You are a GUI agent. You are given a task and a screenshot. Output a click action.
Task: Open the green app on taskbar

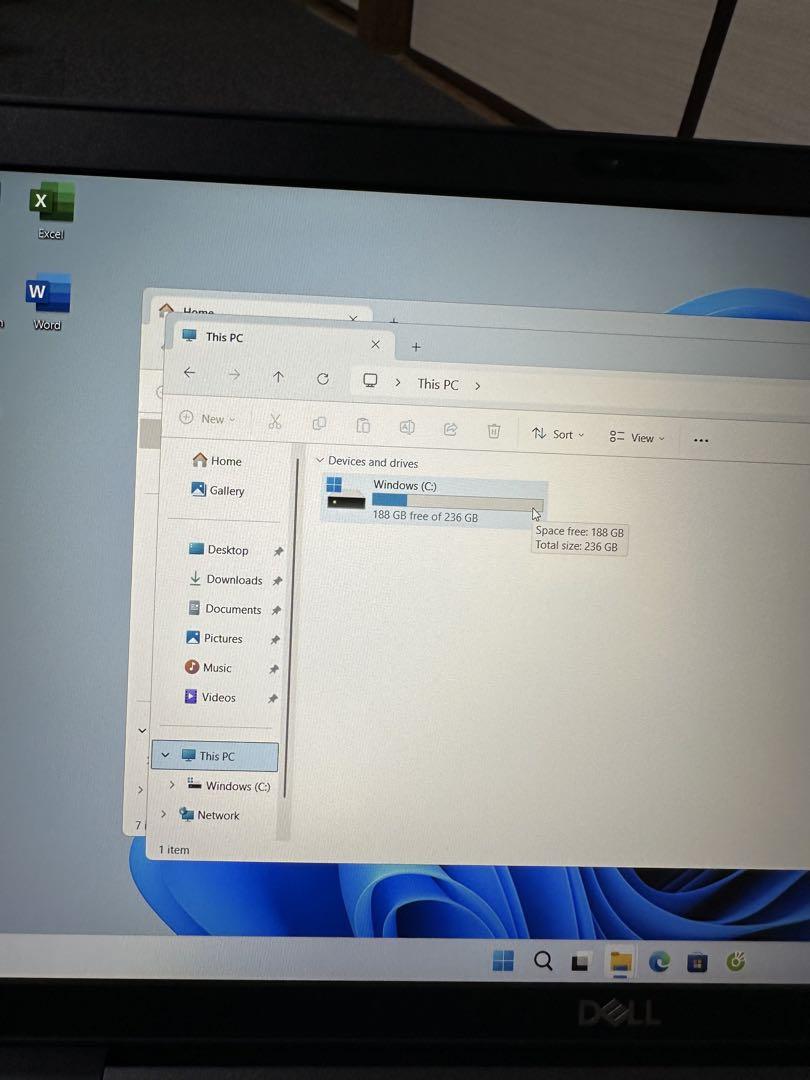[x=736, y=961]
